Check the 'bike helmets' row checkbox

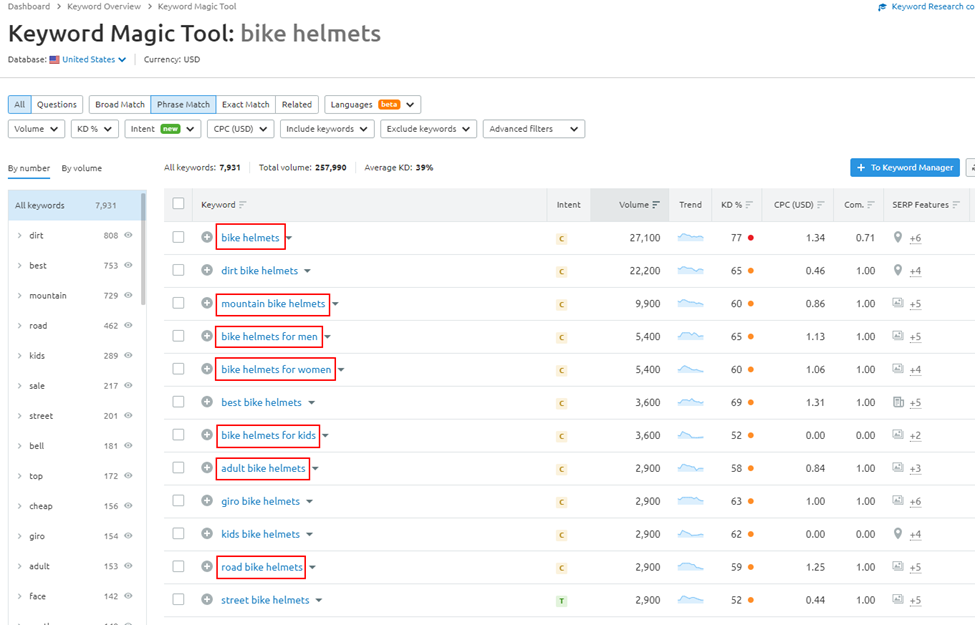click(x=178, y=237)
